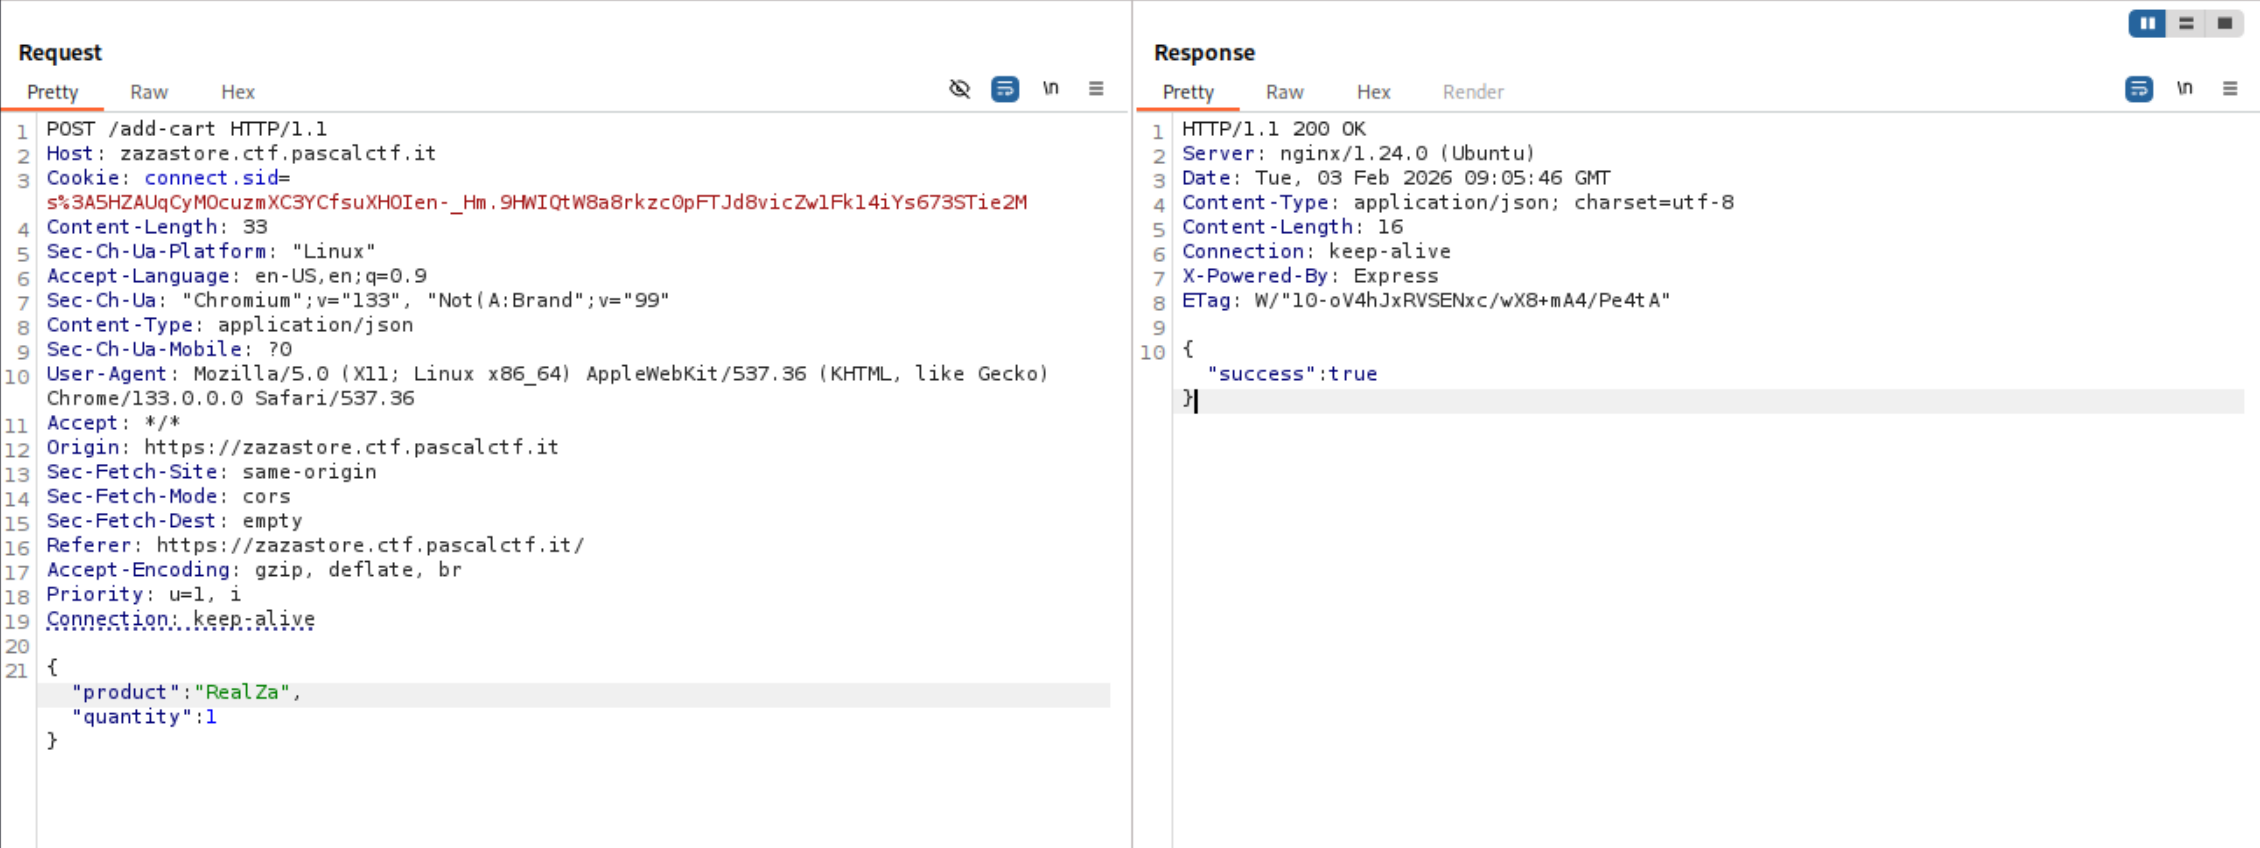This screenshot has width=2260, height=848.
Task: Switch to side-by-side split layout
Action: (x=2147, y=23)
